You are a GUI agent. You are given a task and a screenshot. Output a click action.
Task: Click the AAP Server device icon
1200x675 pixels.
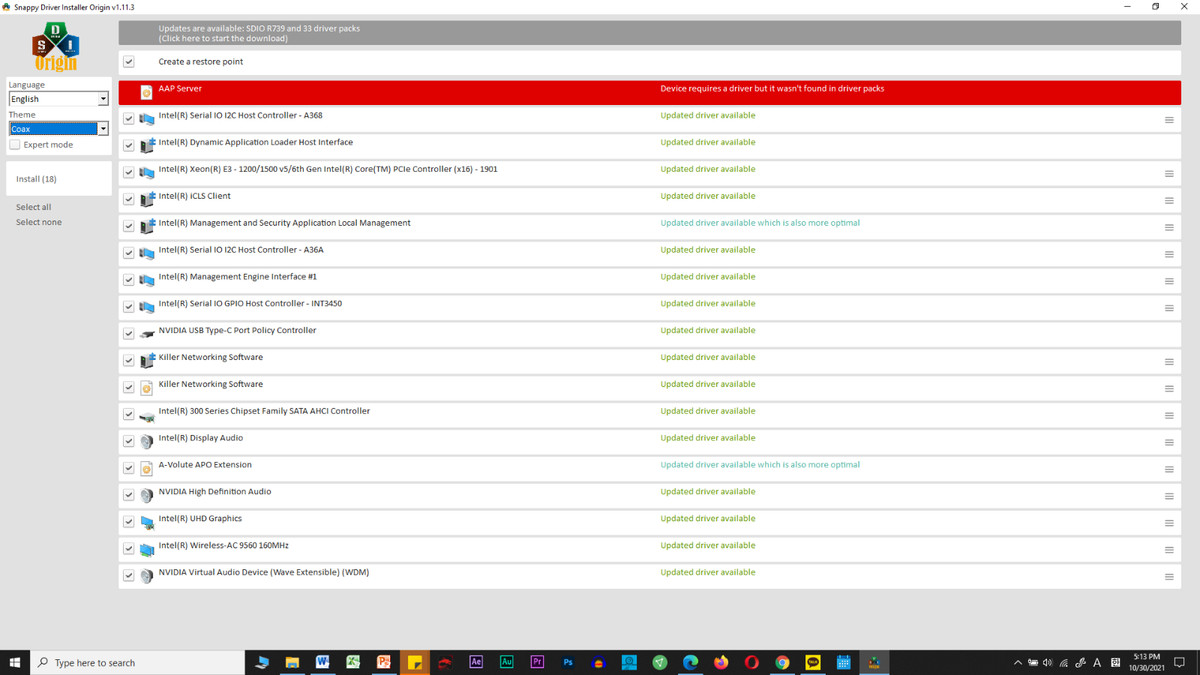[x=146, y=92]
